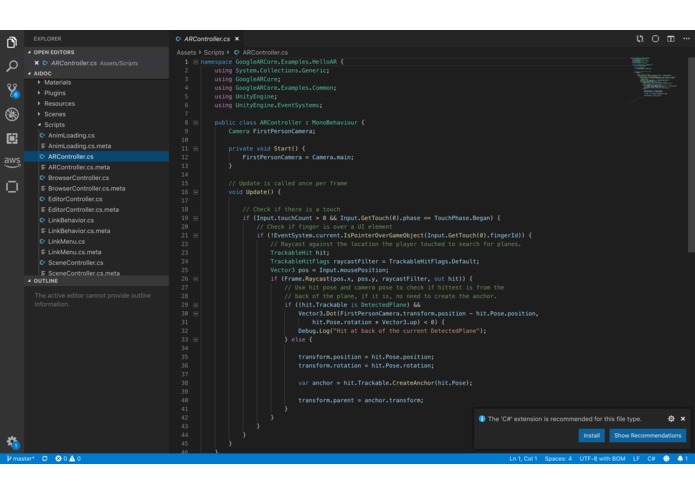Open notifications bell in status bar
Screen dimensions: 695x494
(x=682, y=459)
